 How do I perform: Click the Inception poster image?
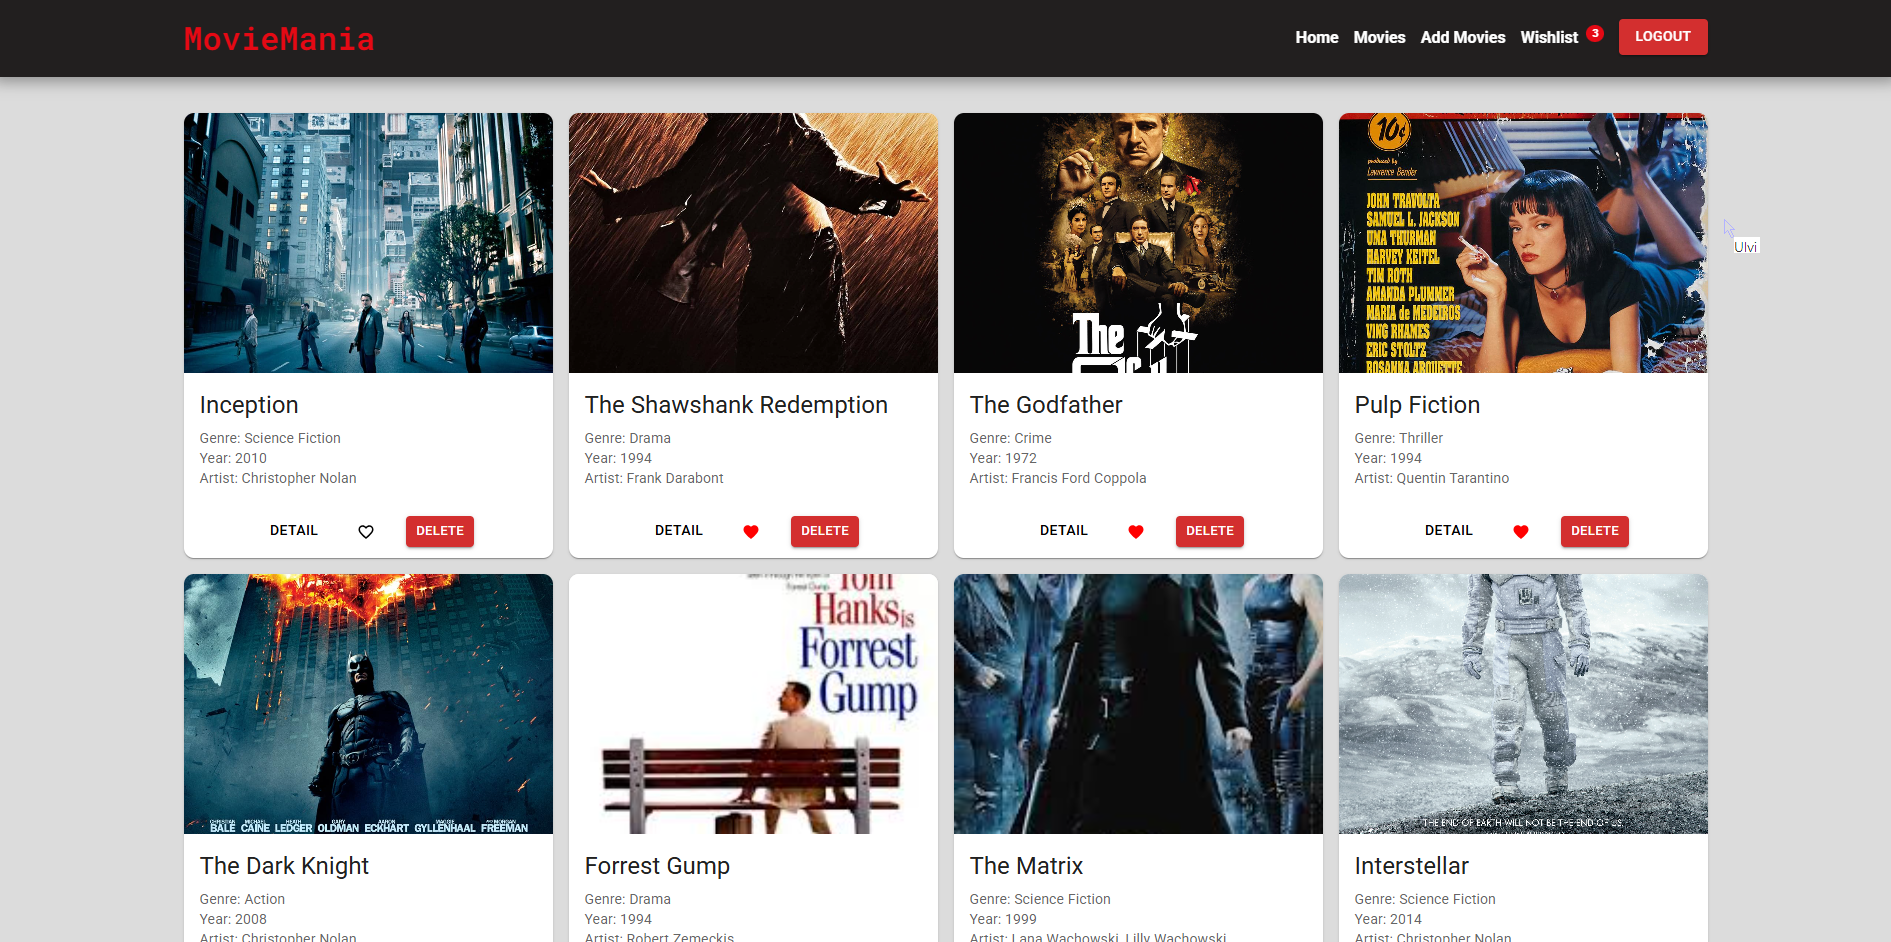368,243
